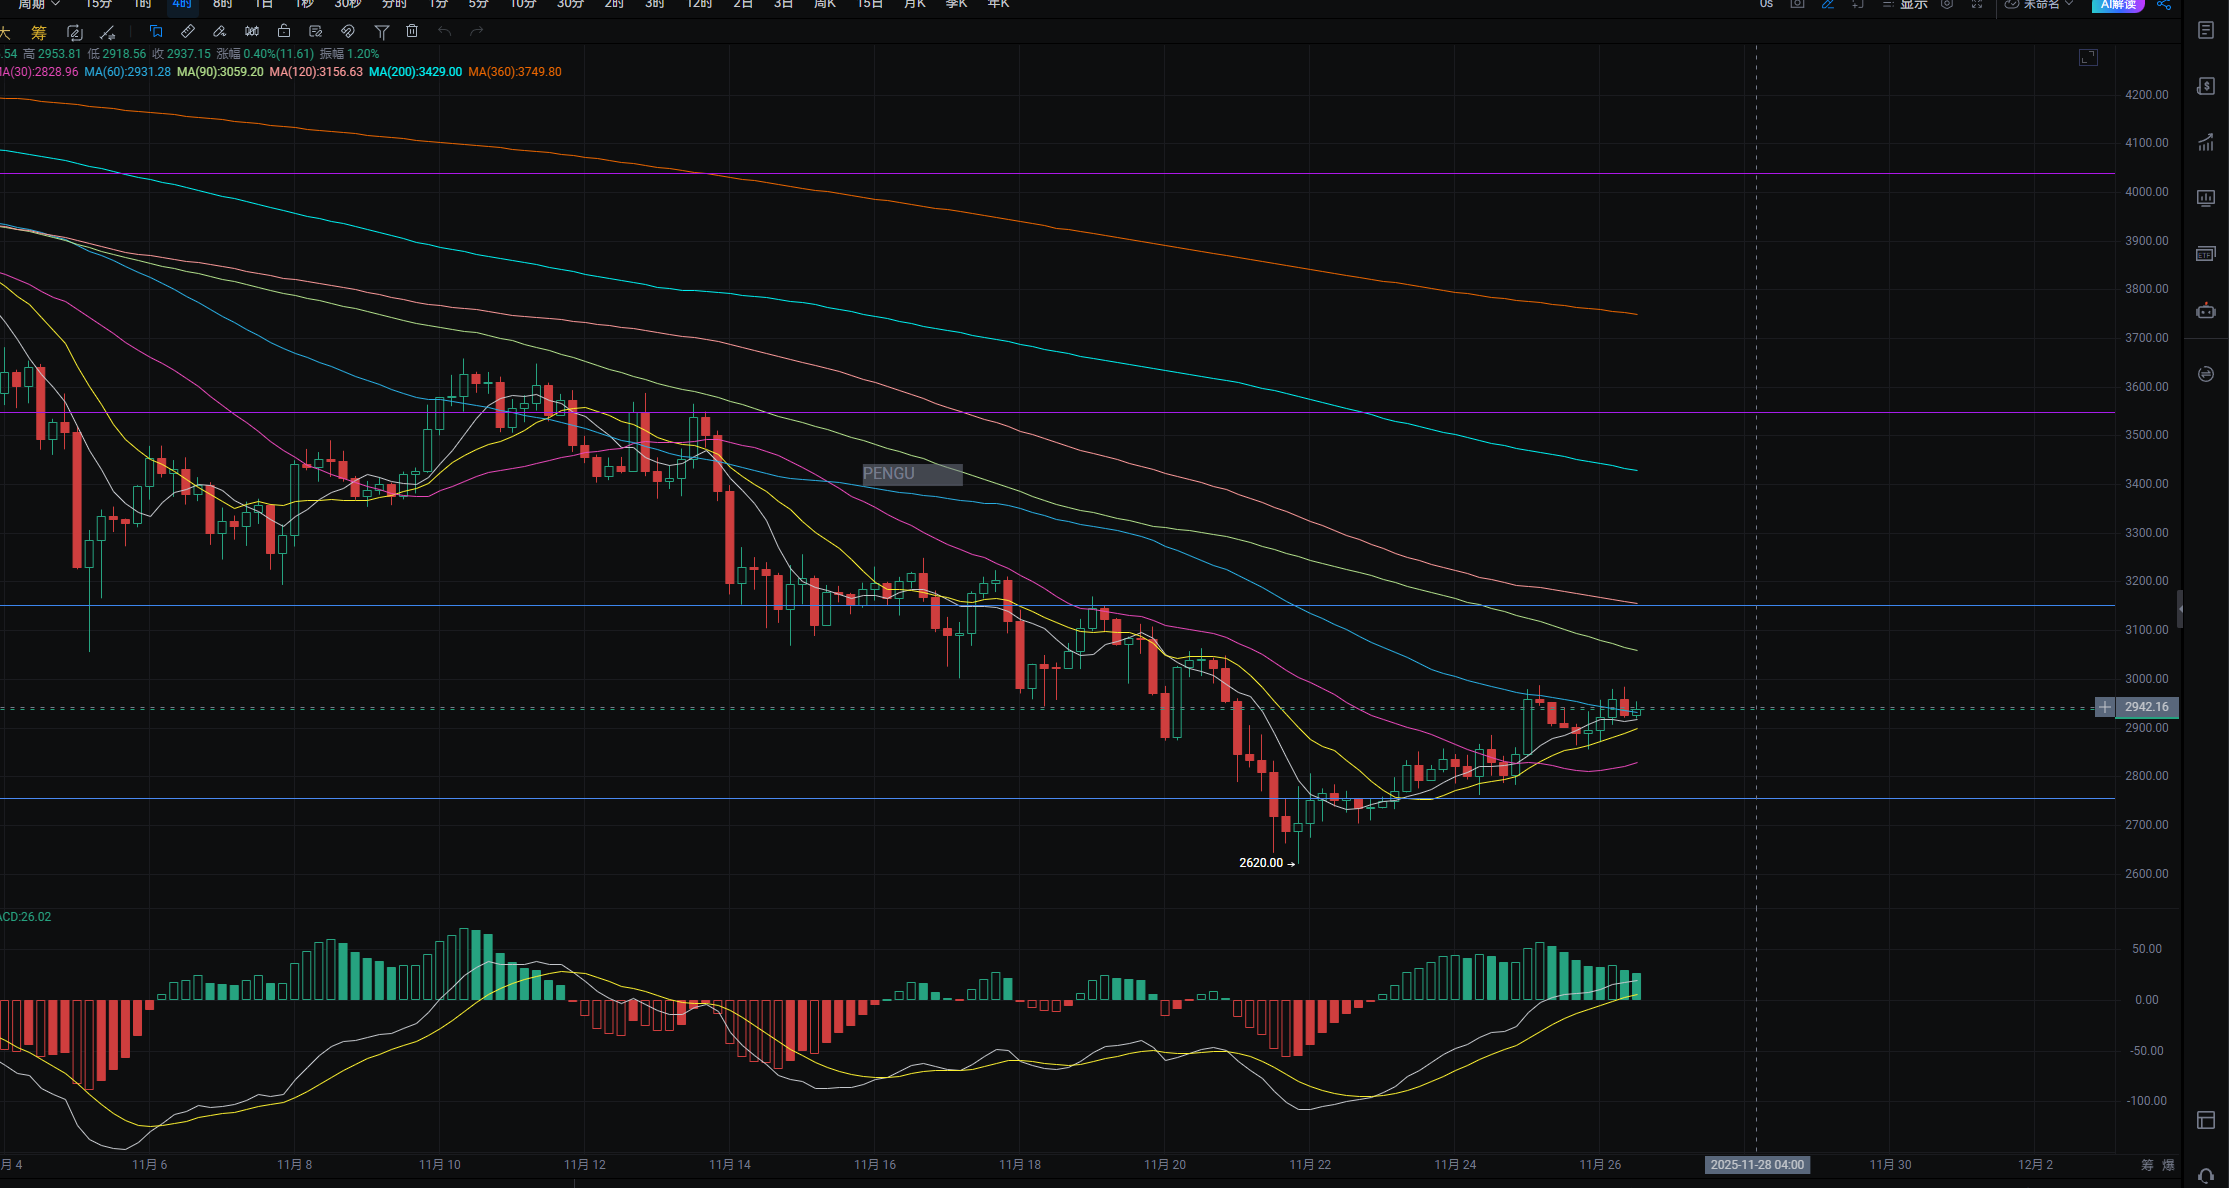The height and width of the screenshot is (1188, 2229).
Task: Click the trash can delete drawings icon
Action: click(412, 31)
